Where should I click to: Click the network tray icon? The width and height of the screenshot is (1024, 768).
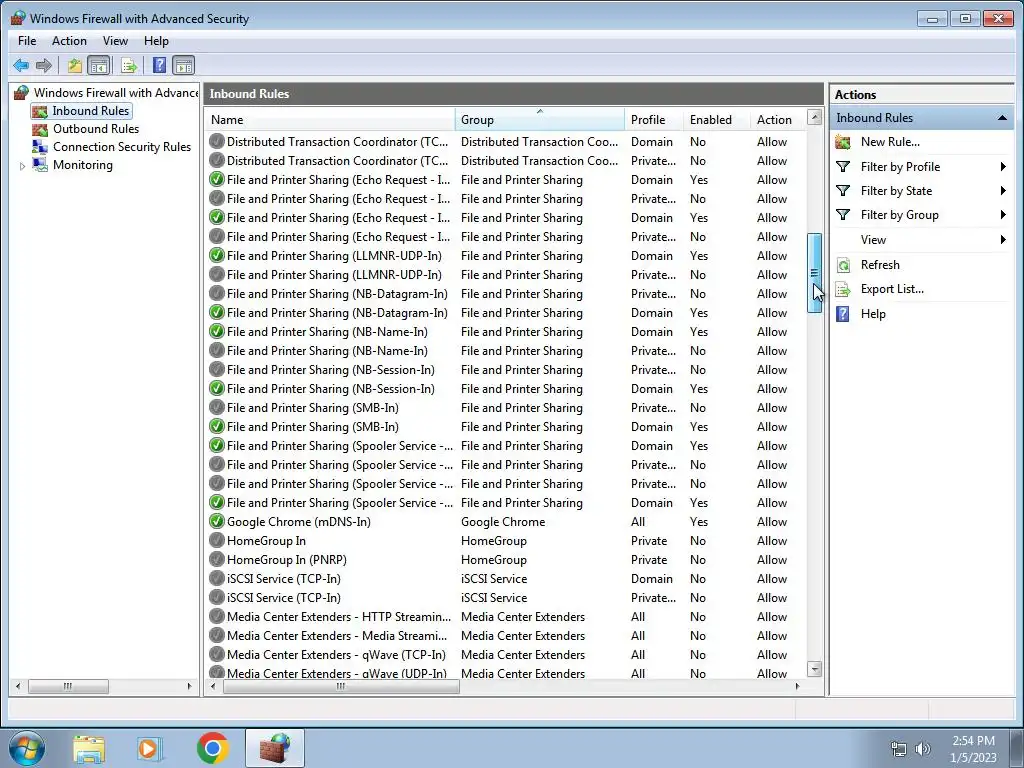pos(899,749)
